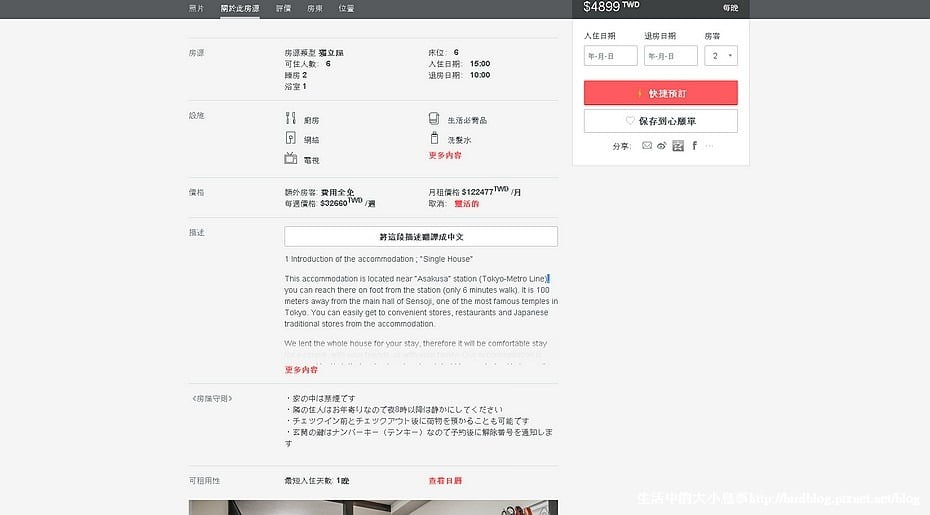Save listing to wish list button
The width and height of the screenshot is (930, 515).
click(x=661, y=121)
